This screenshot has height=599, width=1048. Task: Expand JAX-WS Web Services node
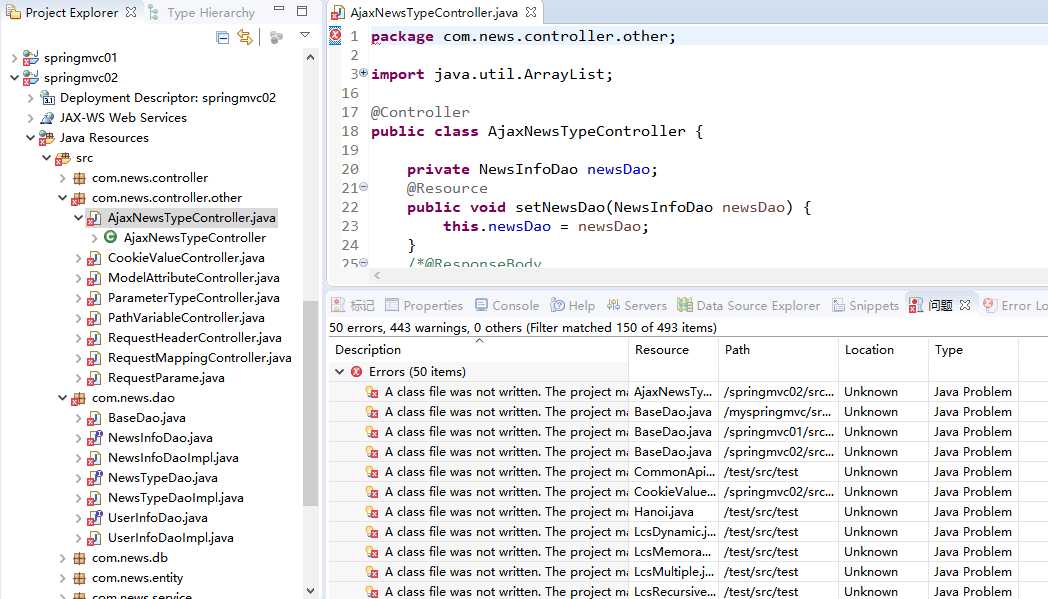30,118
